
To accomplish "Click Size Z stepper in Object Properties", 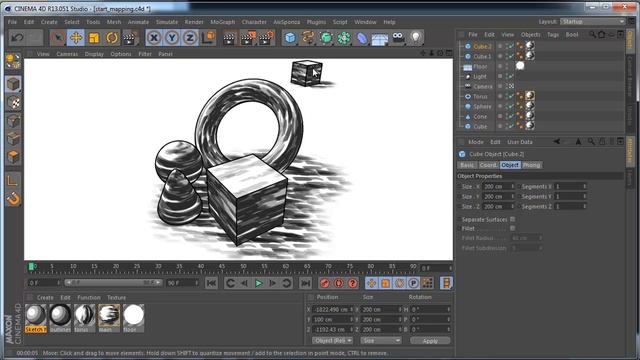I will coord(513,207).
